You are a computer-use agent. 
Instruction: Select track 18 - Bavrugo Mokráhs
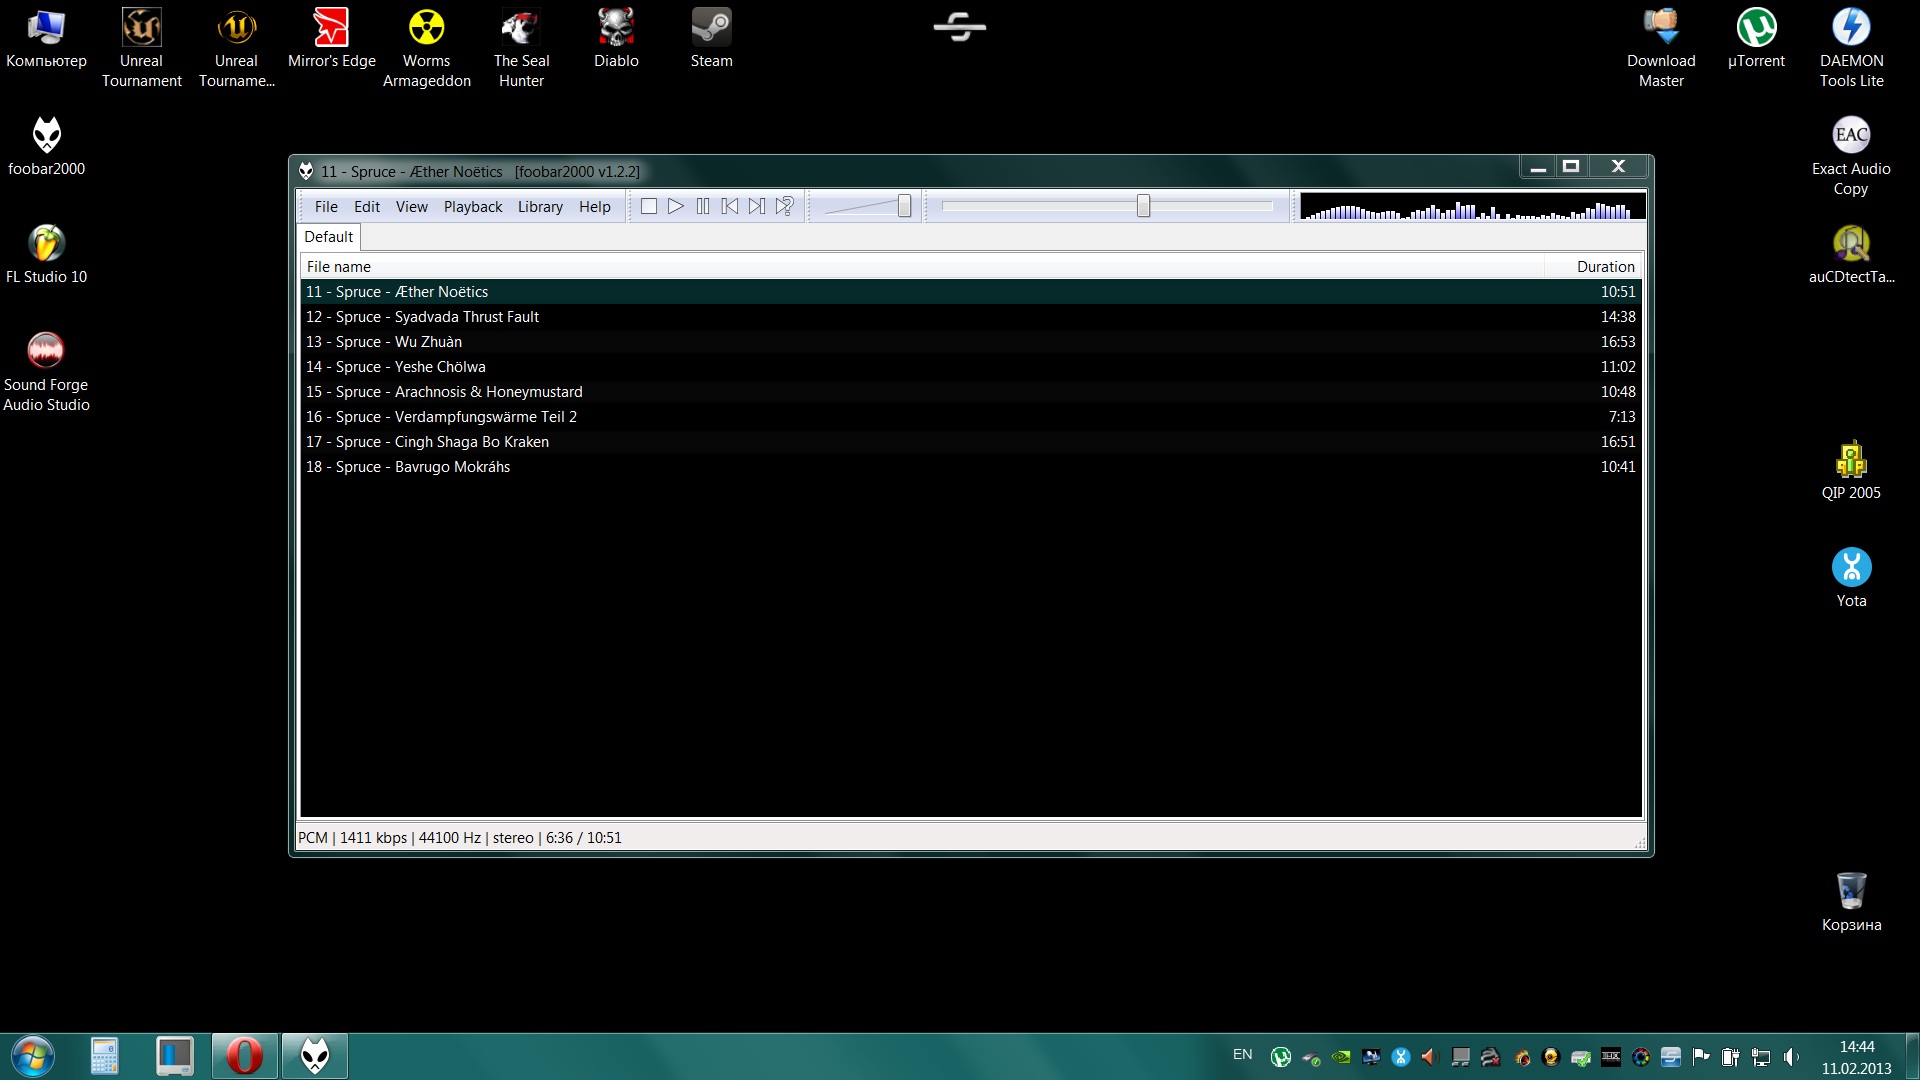tap(970, 467)
